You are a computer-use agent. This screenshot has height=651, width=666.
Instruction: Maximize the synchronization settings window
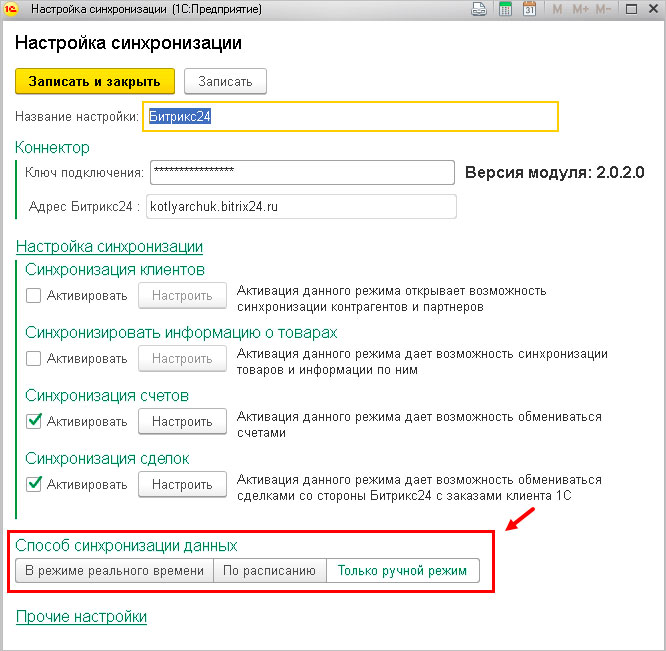[632, 9]
